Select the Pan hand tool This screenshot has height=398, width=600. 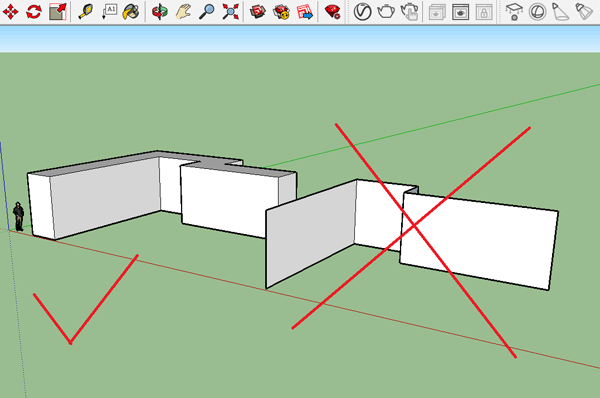coord(183,12)
